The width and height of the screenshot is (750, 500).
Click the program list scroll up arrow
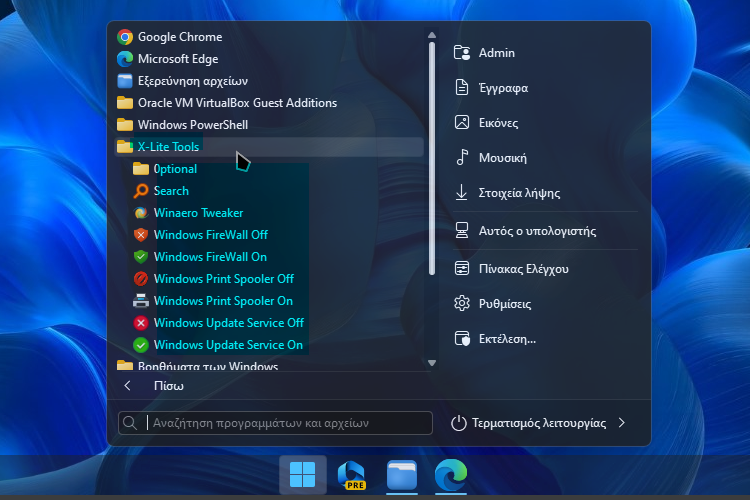pyautogui.click(x=432, y=35)
